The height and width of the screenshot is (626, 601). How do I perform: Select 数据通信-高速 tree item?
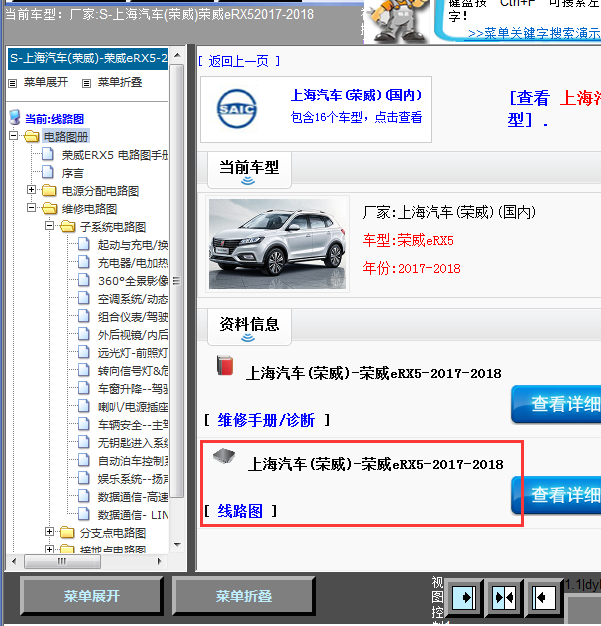point(133,496)
